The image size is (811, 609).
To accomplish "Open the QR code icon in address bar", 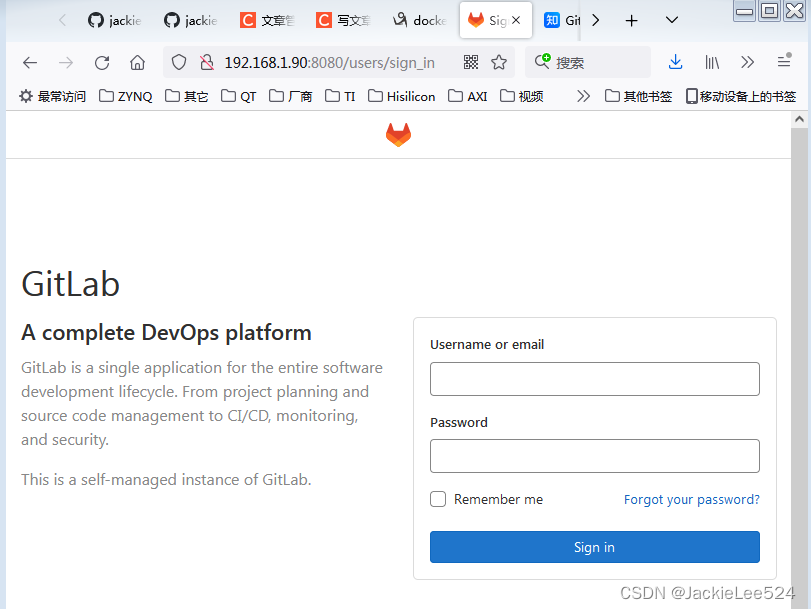I will pos(471,63).
